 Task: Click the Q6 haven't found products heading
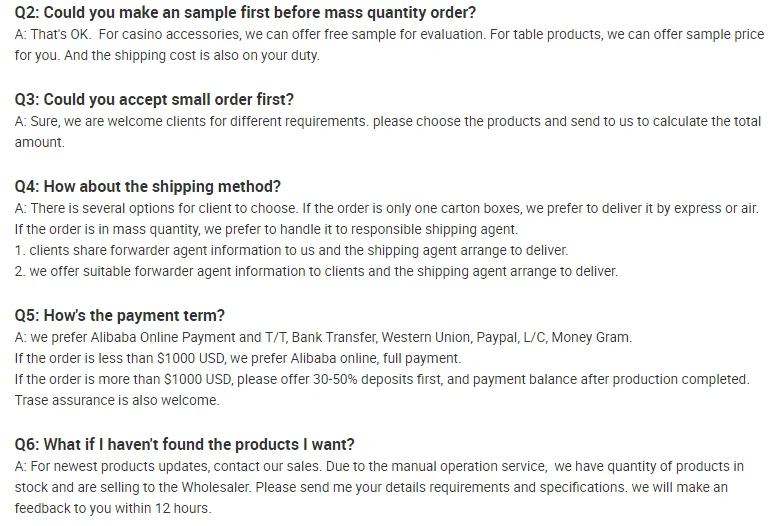[185, 445]
